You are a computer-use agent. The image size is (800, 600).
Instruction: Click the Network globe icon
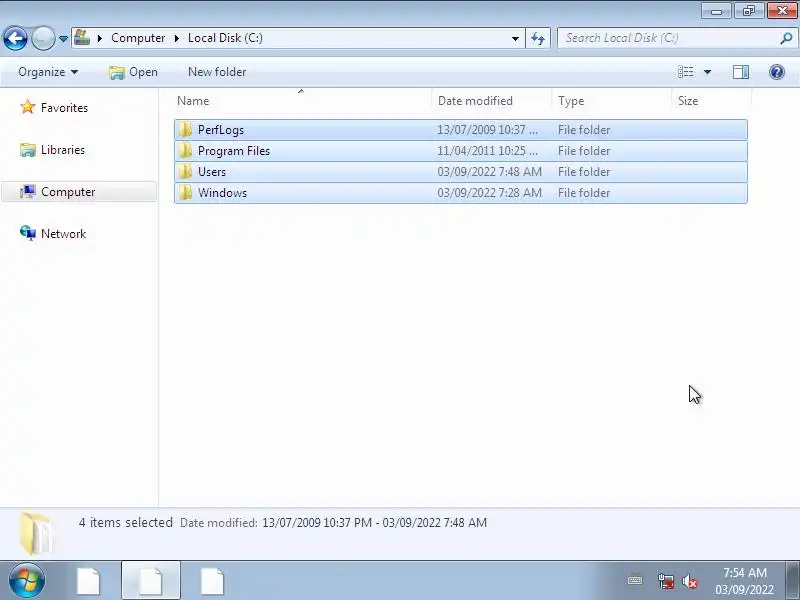(28, 233)
